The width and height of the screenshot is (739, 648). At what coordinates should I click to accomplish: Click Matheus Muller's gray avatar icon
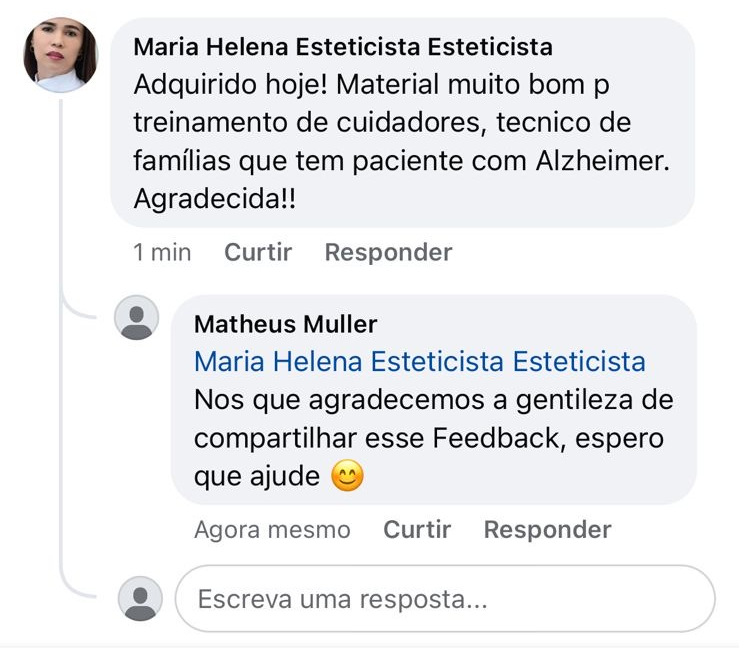[x=138, y=319]
